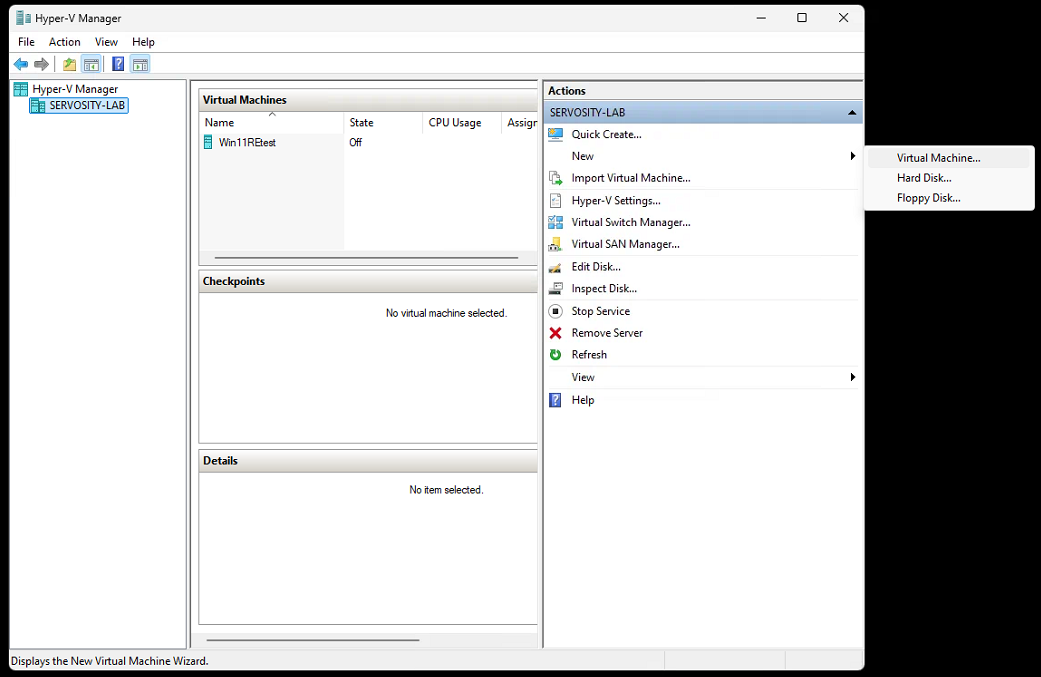The height and width of the screenshot is (677, 1041).
Task: Open the Action menu
Action: [x=64, y=42]
